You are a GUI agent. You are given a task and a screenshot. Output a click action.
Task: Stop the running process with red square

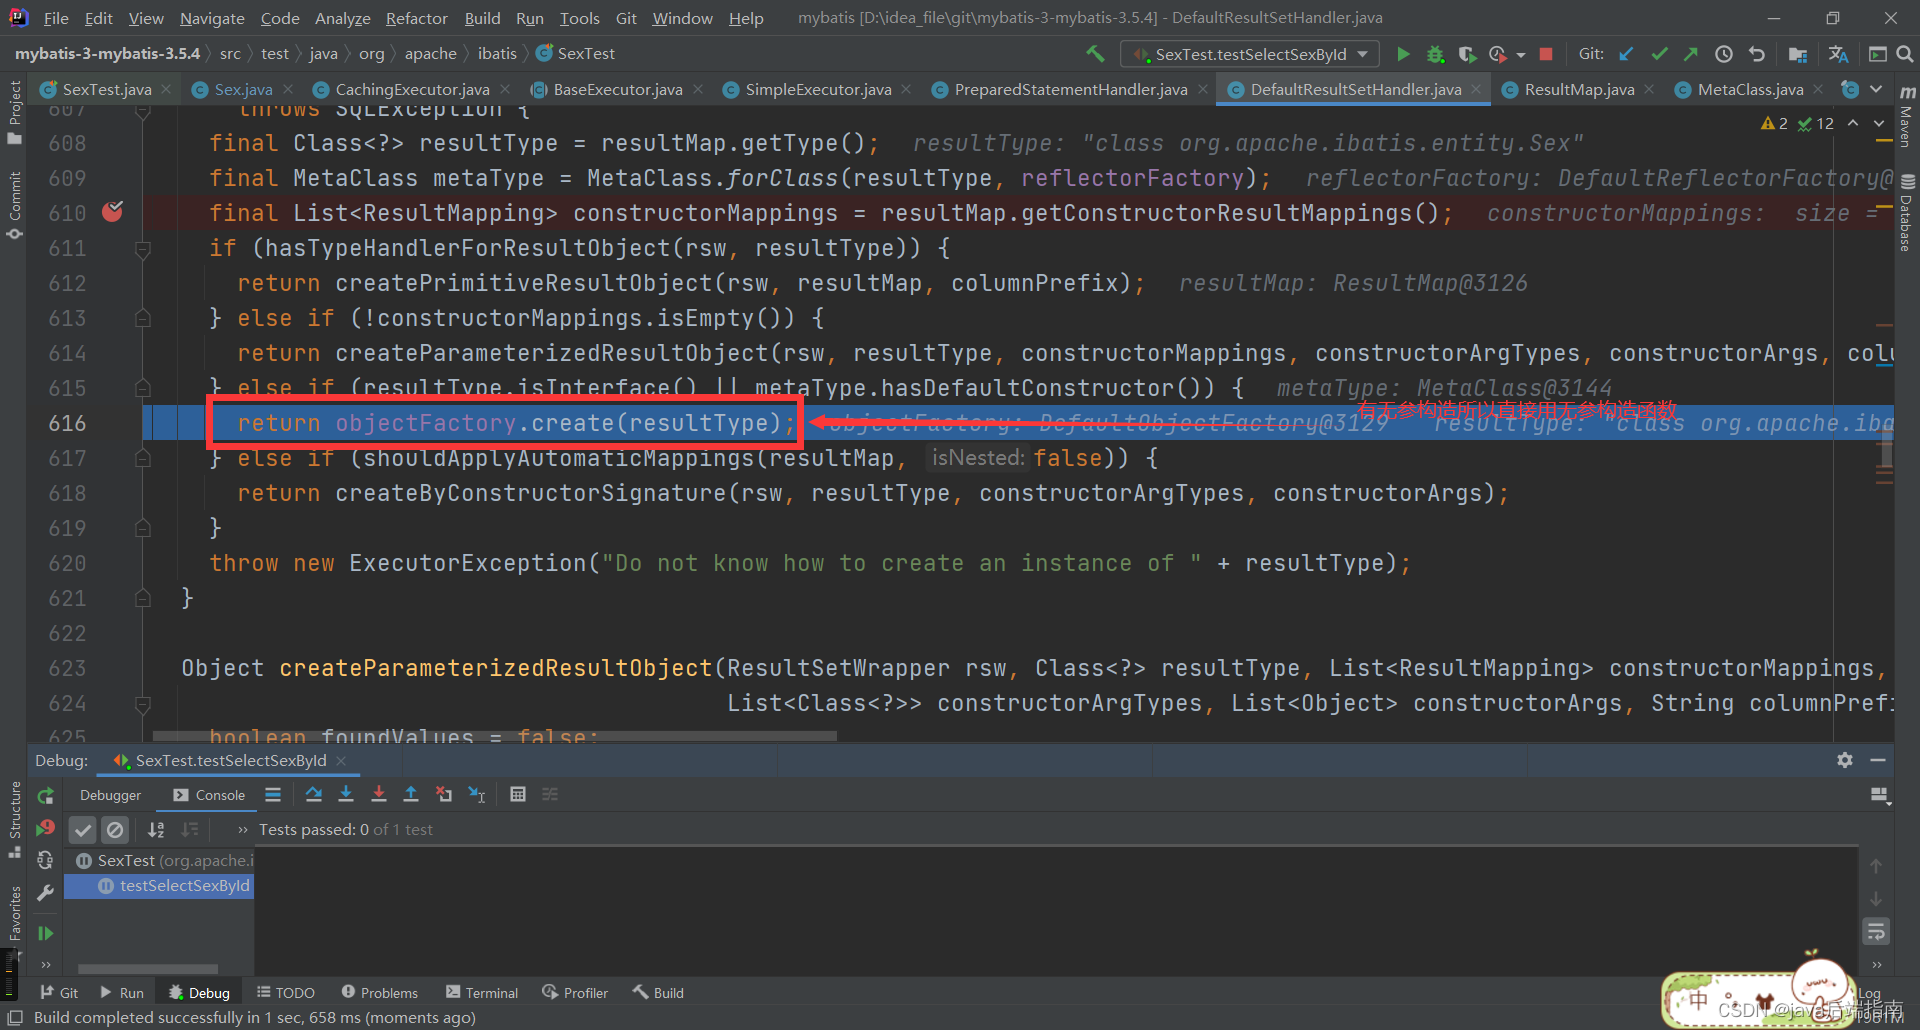tap(1546, 54)
